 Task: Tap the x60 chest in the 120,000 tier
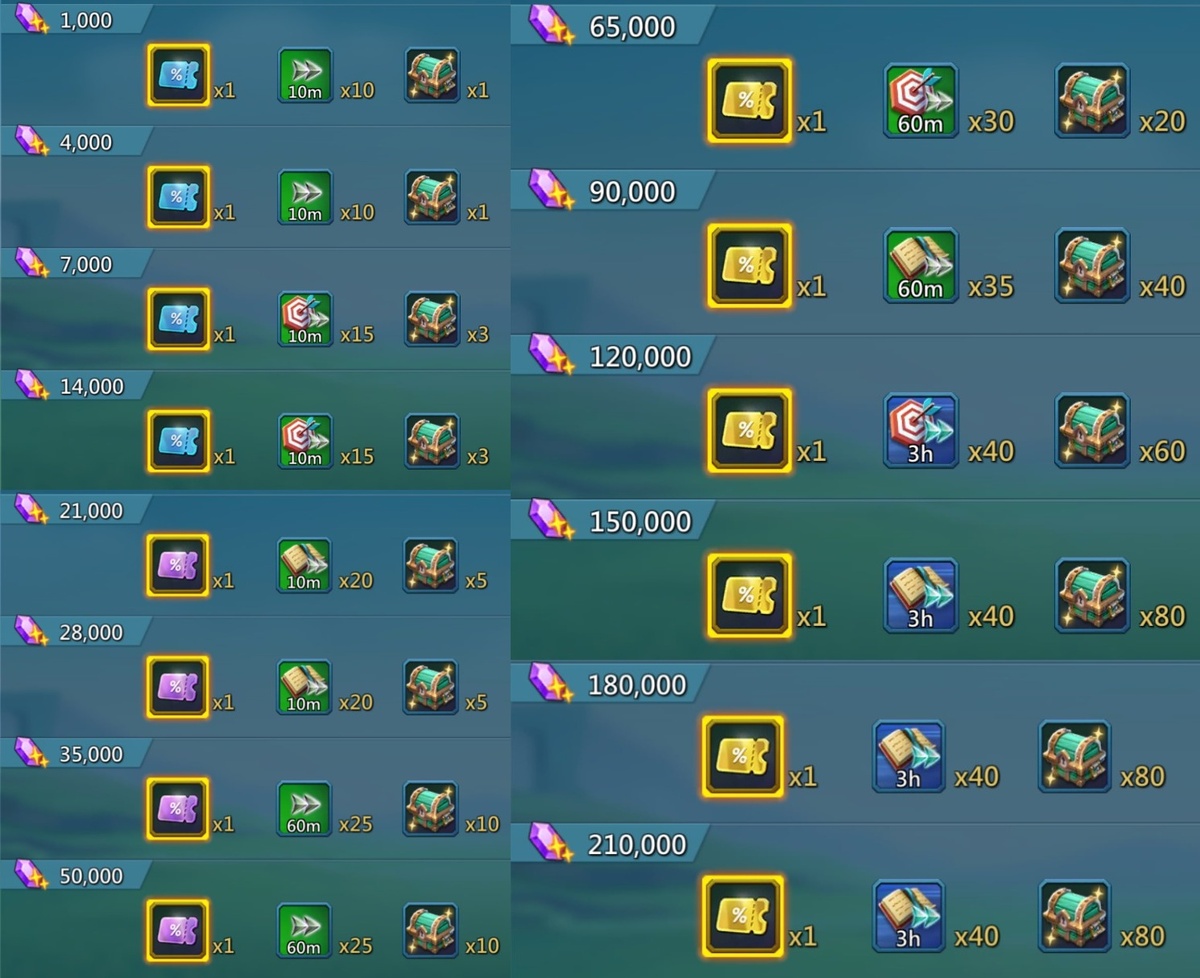pos(1093,430)
